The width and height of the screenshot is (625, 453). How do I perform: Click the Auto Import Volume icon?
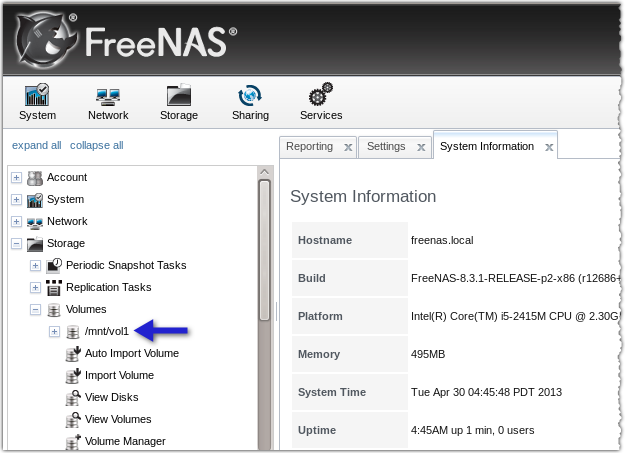pos(72,353)
